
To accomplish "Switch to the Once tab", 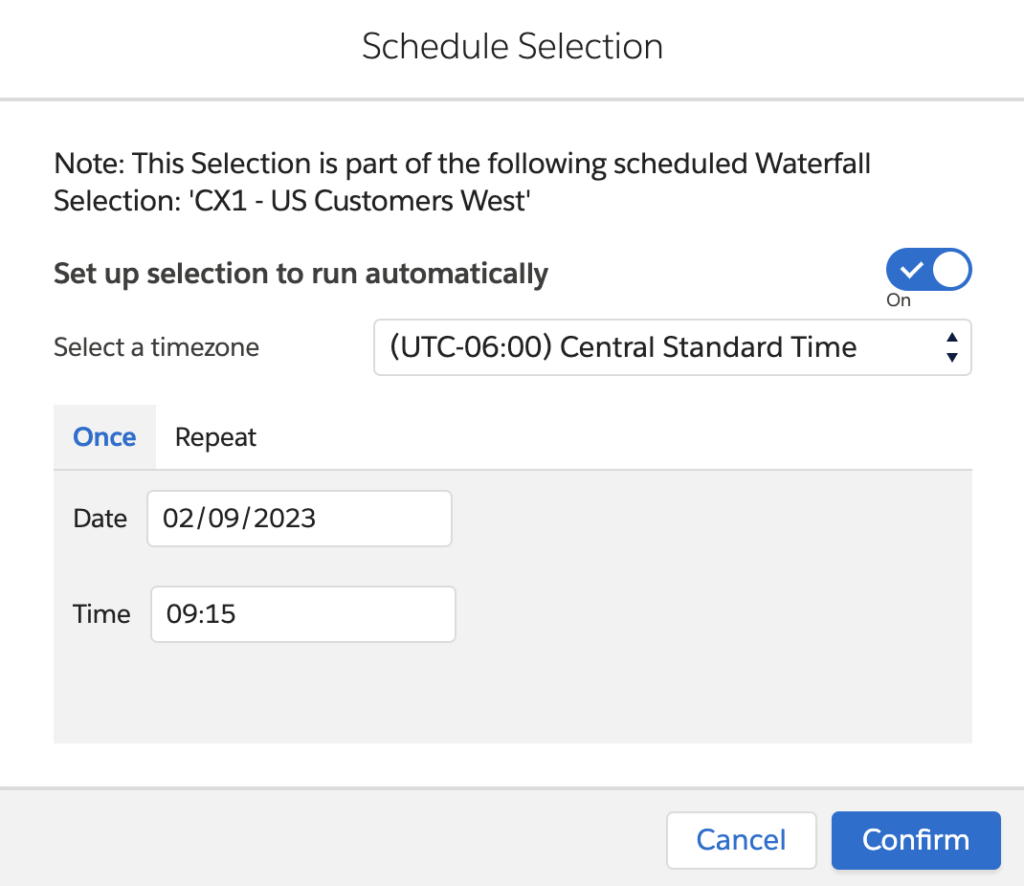I will pyautogui.click(x=105, y=437).
